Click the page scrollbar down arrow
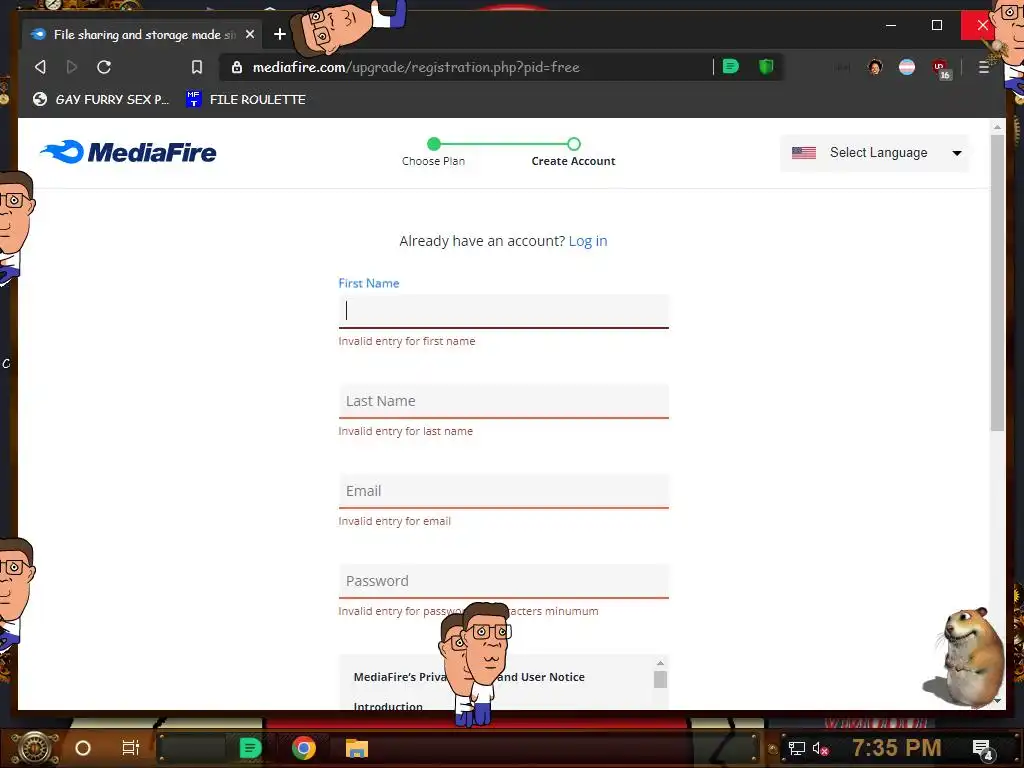 [997, 701]
